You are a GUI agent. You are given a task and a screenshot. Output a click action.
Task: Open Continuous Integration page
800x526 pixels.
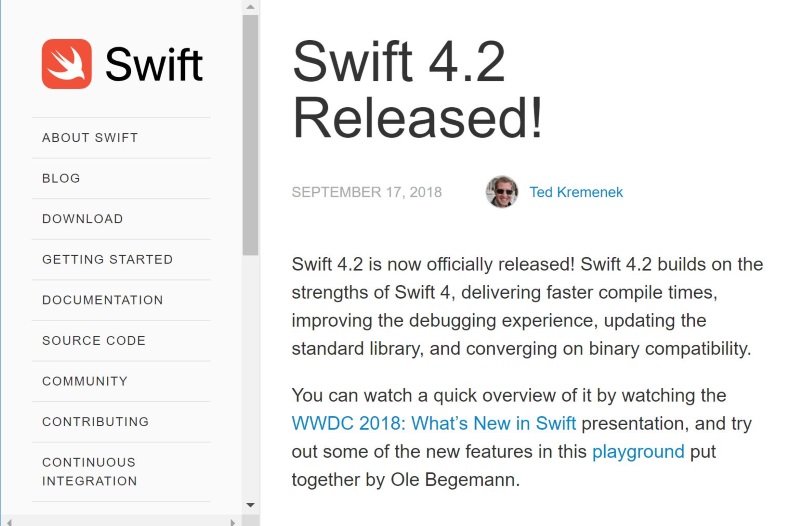pos(89,471)
